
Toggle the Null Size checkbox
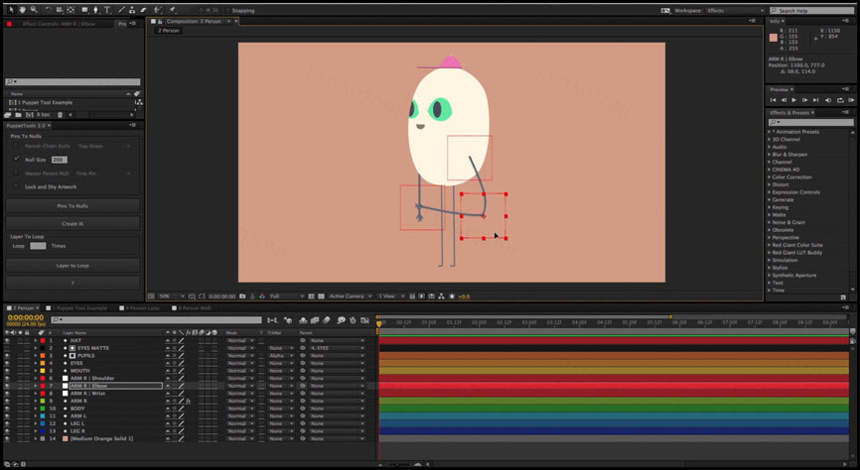(16, 159)
